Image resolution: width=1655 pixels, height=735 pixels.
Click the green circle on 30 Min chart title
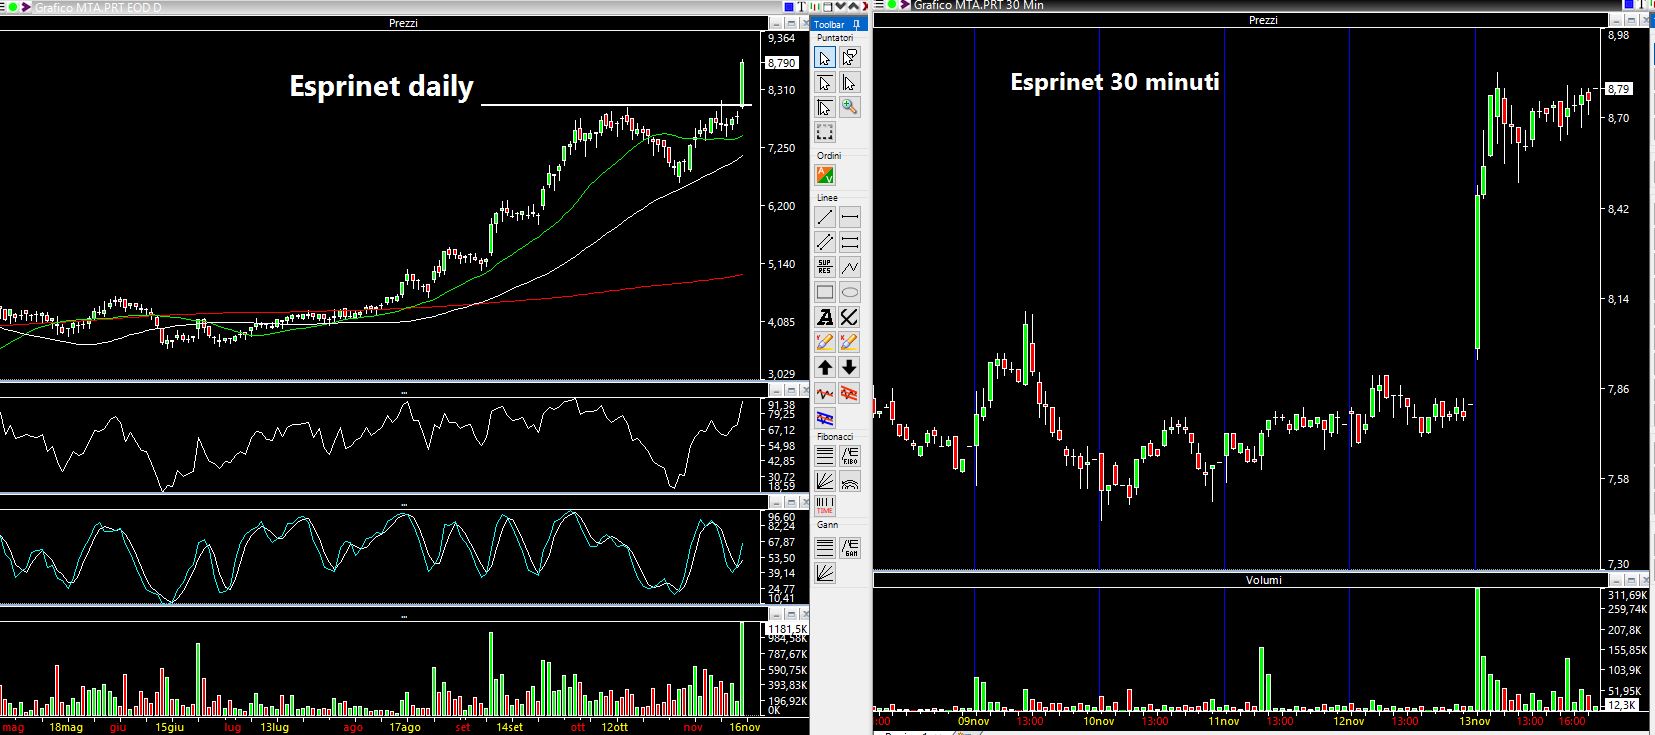(x=892, y=6)
